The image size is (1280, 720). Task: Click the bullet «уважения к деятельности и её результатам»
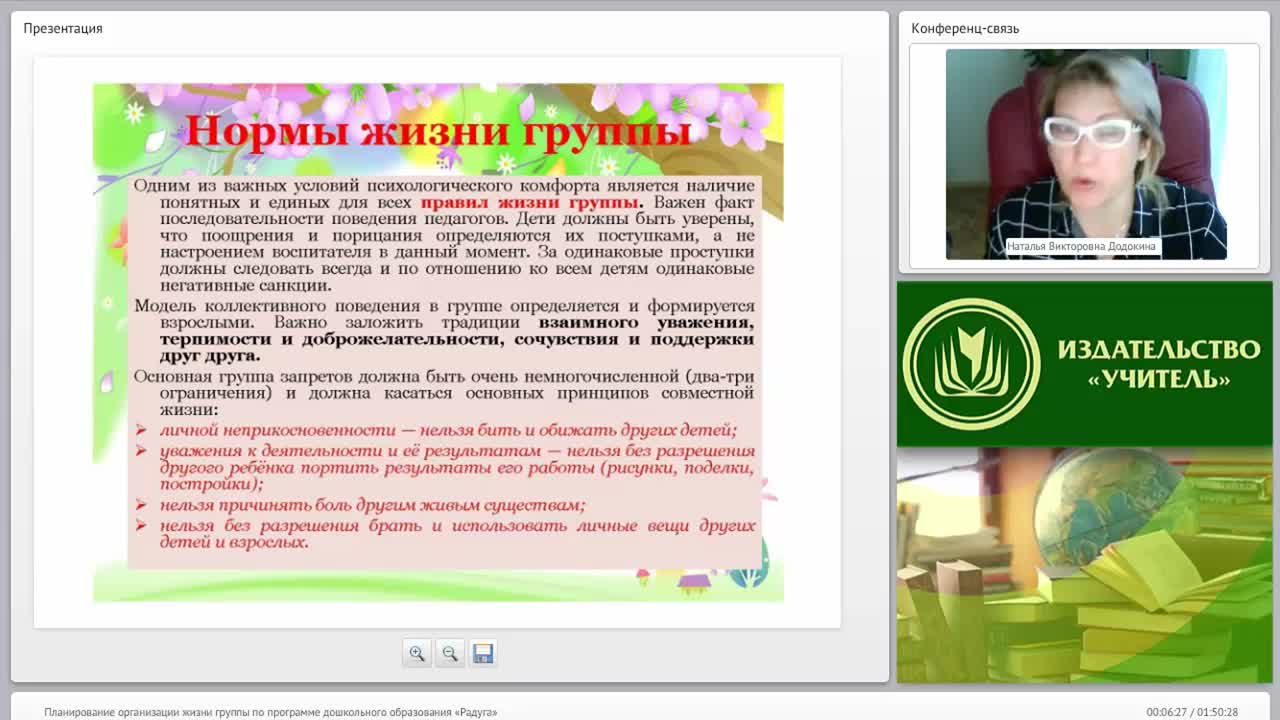click(x=456, y=467)
